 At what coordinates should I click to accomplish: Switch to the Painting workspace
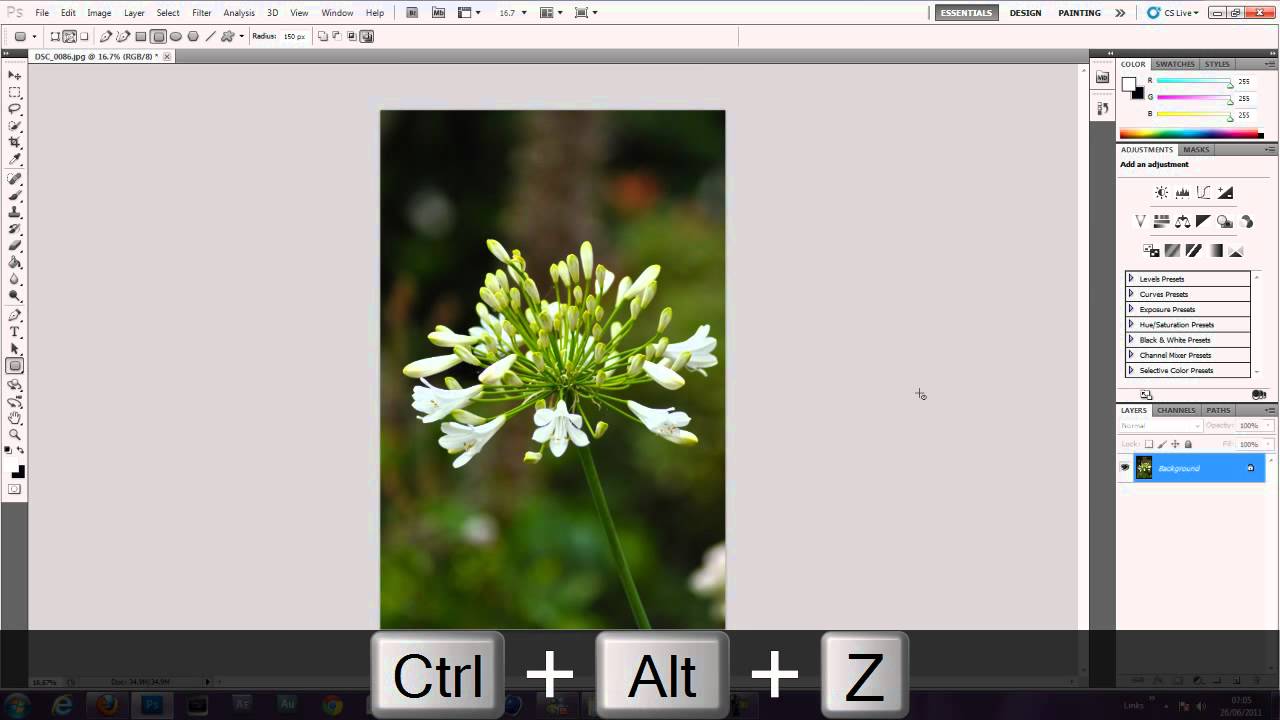pos(1079,13)
